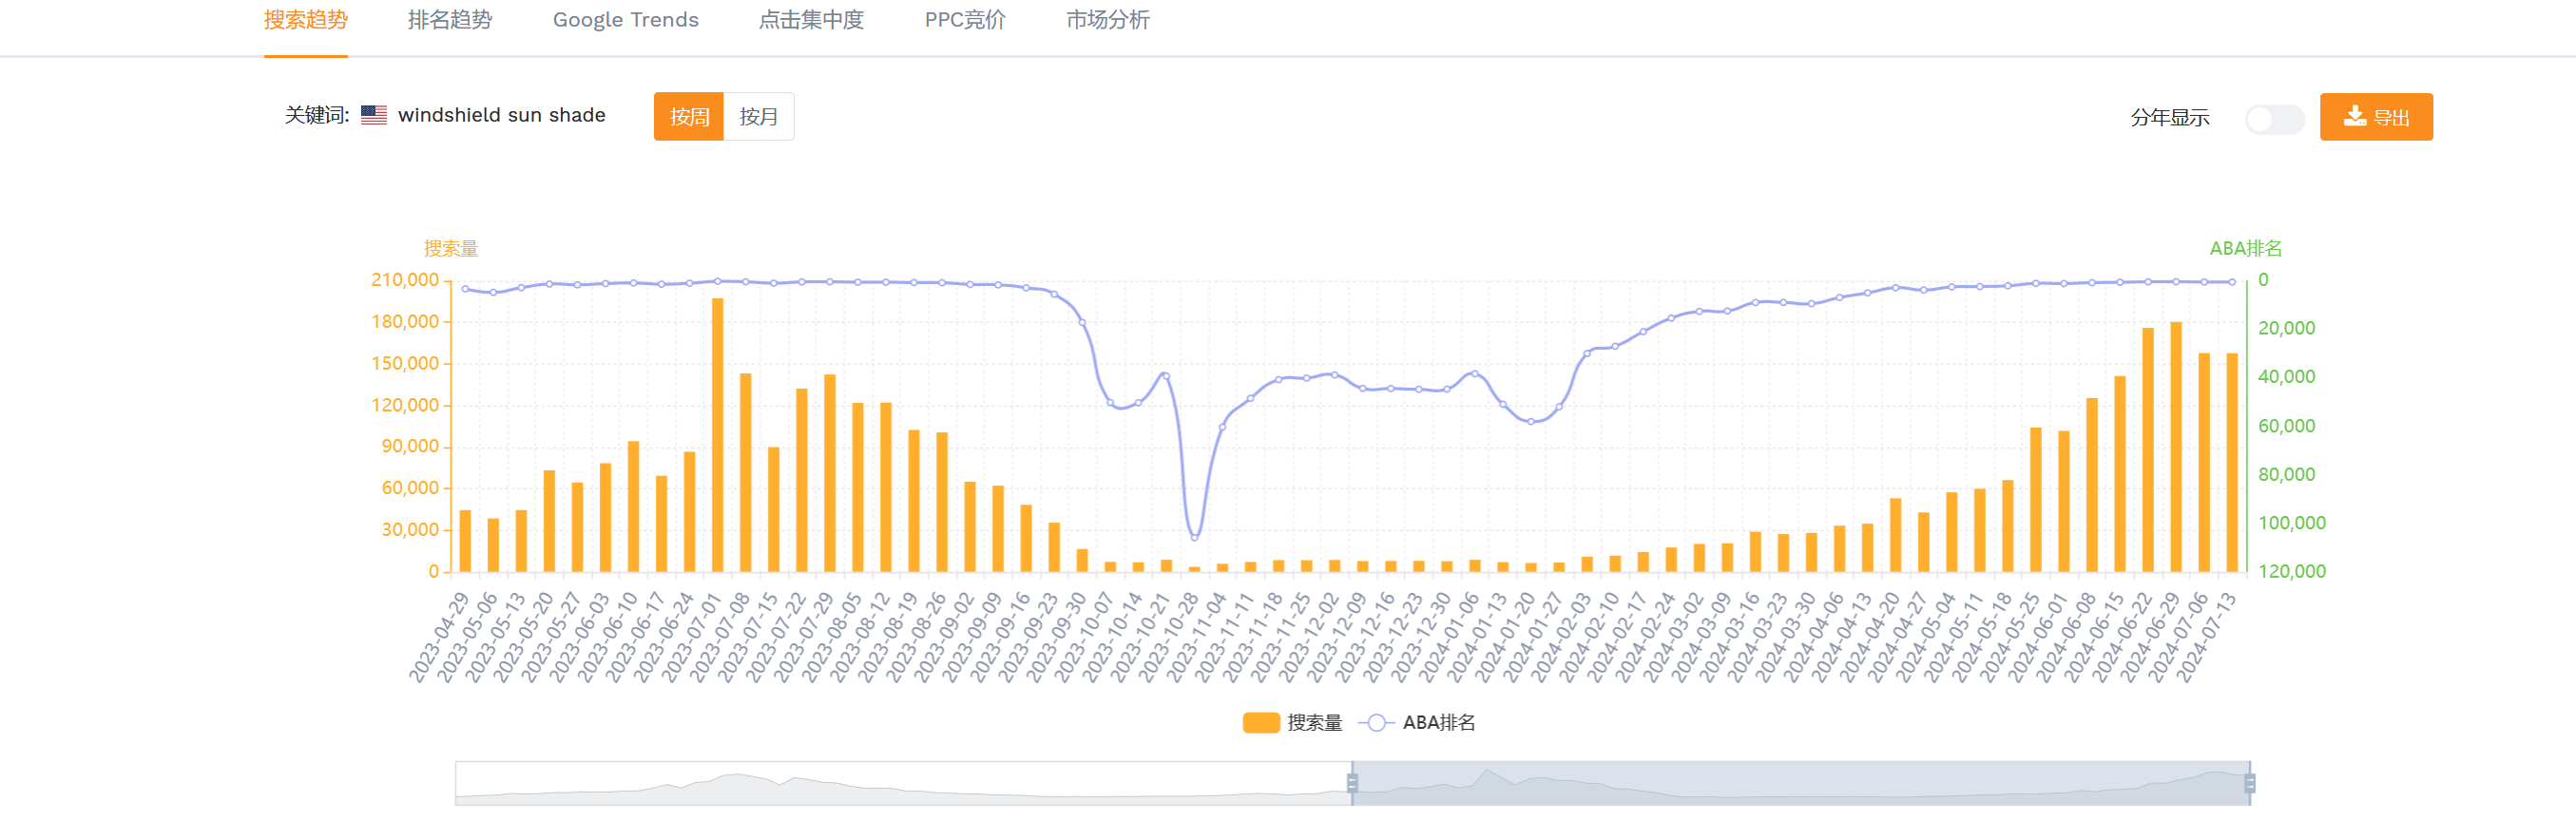Image resolution: width=2576 pixels, height=840 pixels.
Task: Open the 搜索趋势 tab
Action: pyautogui.click(x=305, y=20)
